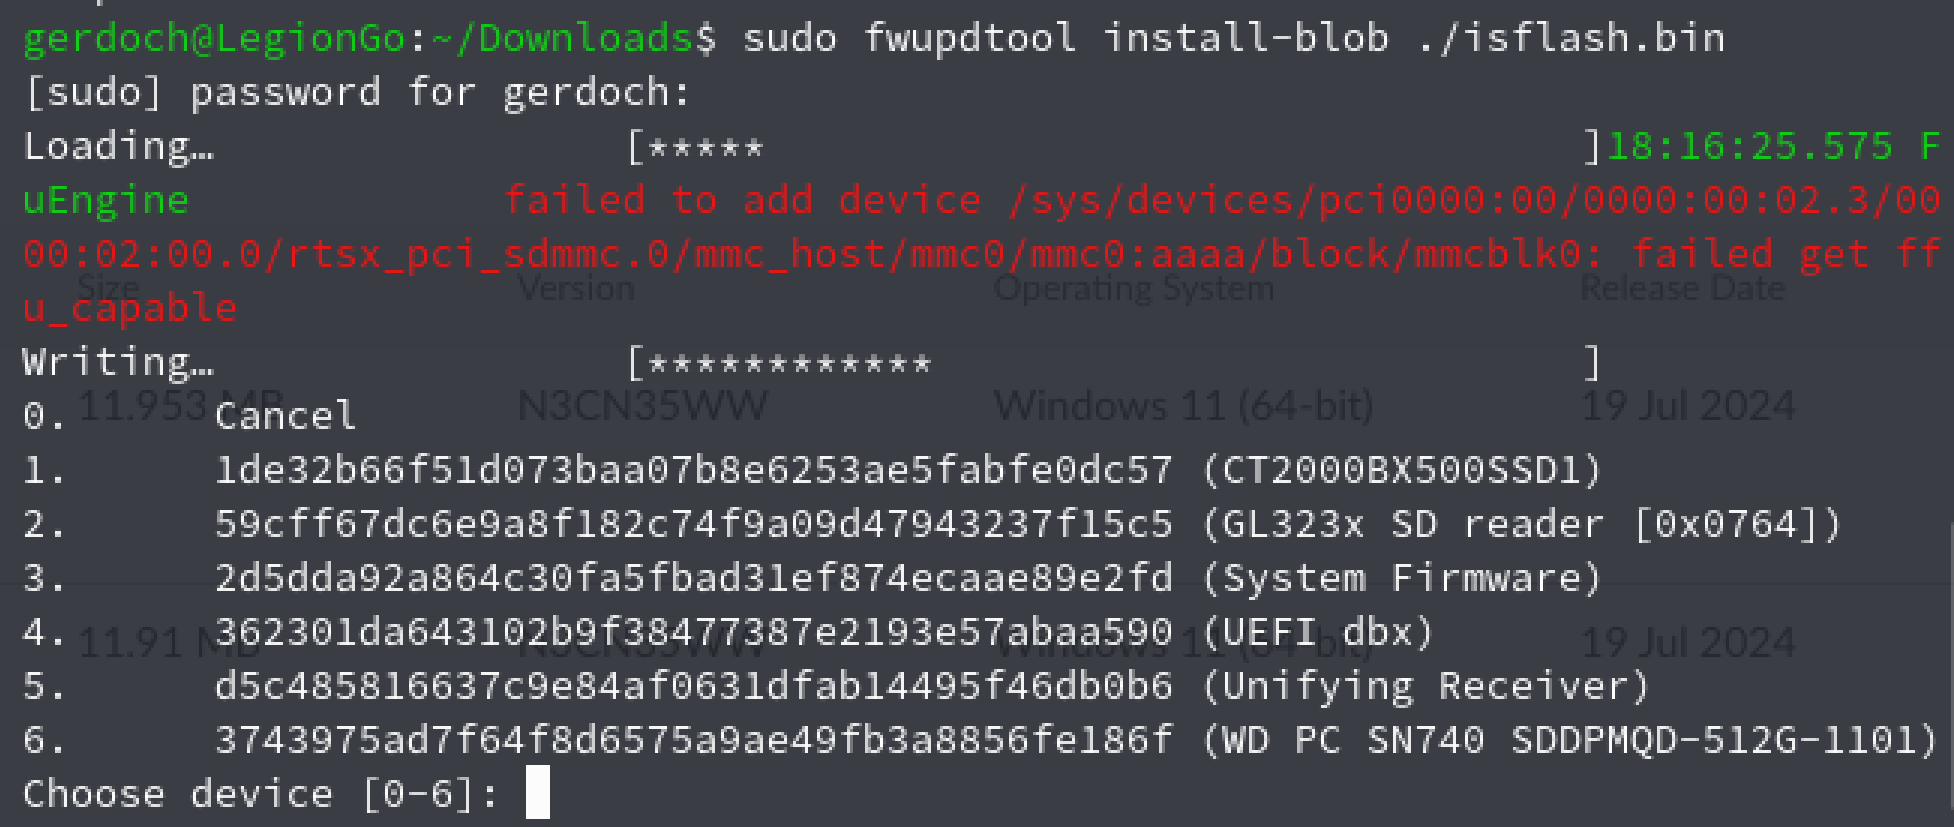This screenshot has height=827, width=1954.
Task: Click the fwupdtool command word
Action: [969, 39]
